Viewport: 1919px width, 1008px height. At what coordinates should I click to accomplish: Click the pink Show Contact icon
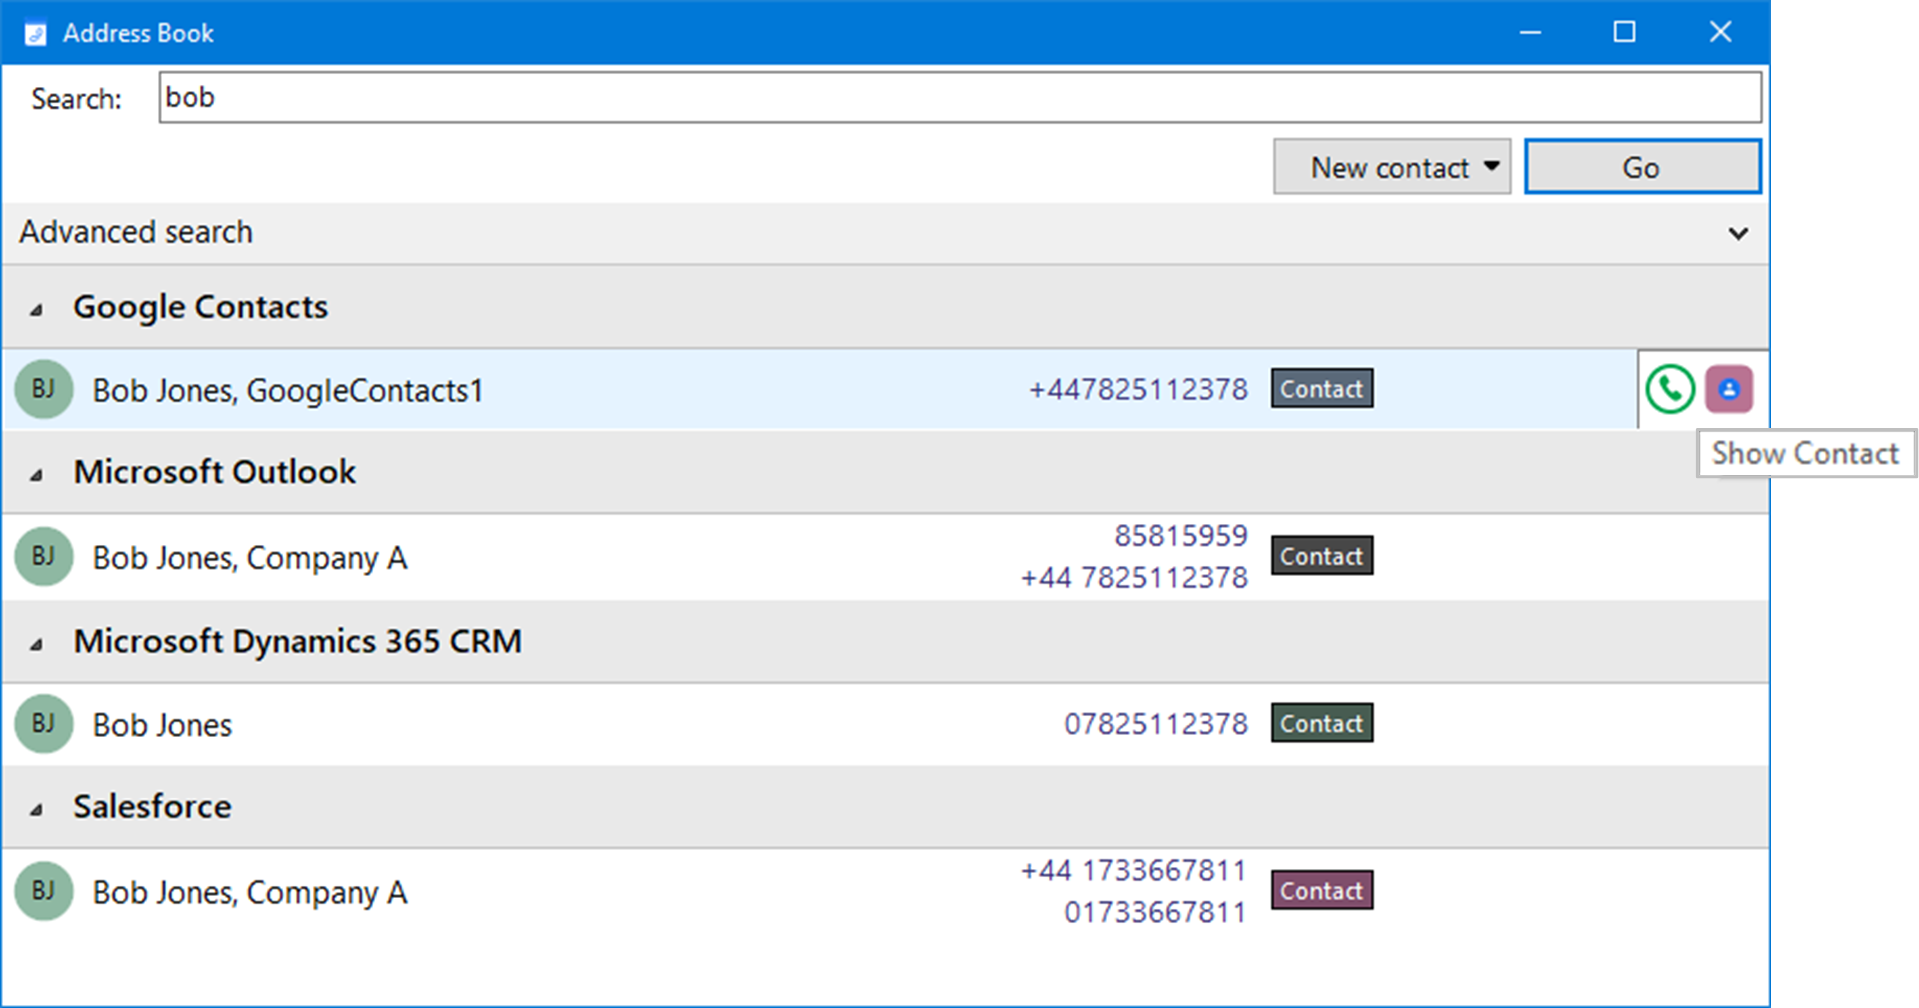coord(1729,389)
